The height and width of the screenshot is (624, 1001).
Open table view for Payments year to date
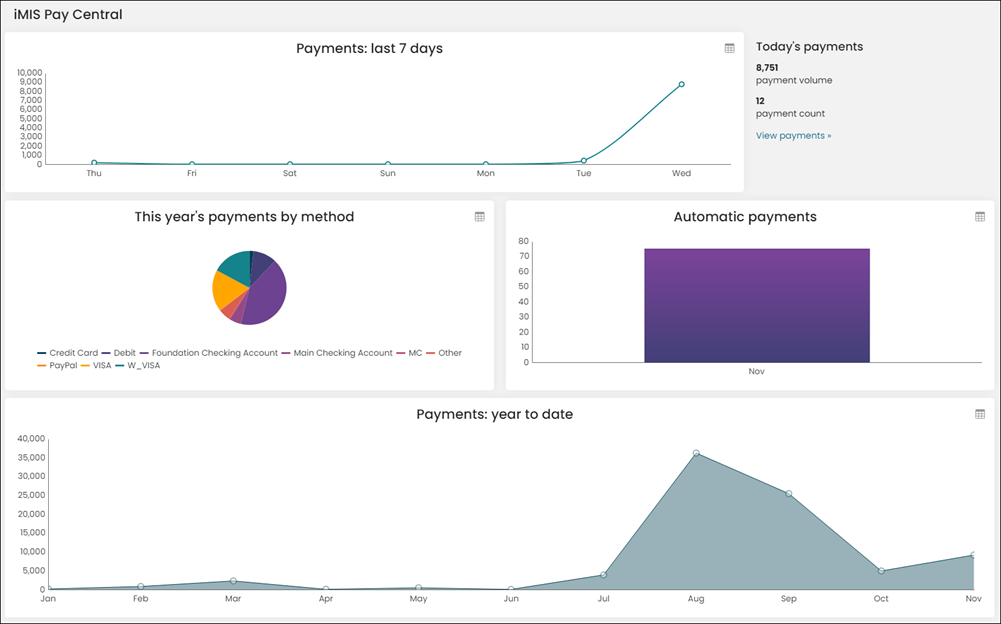pos(980,415)
